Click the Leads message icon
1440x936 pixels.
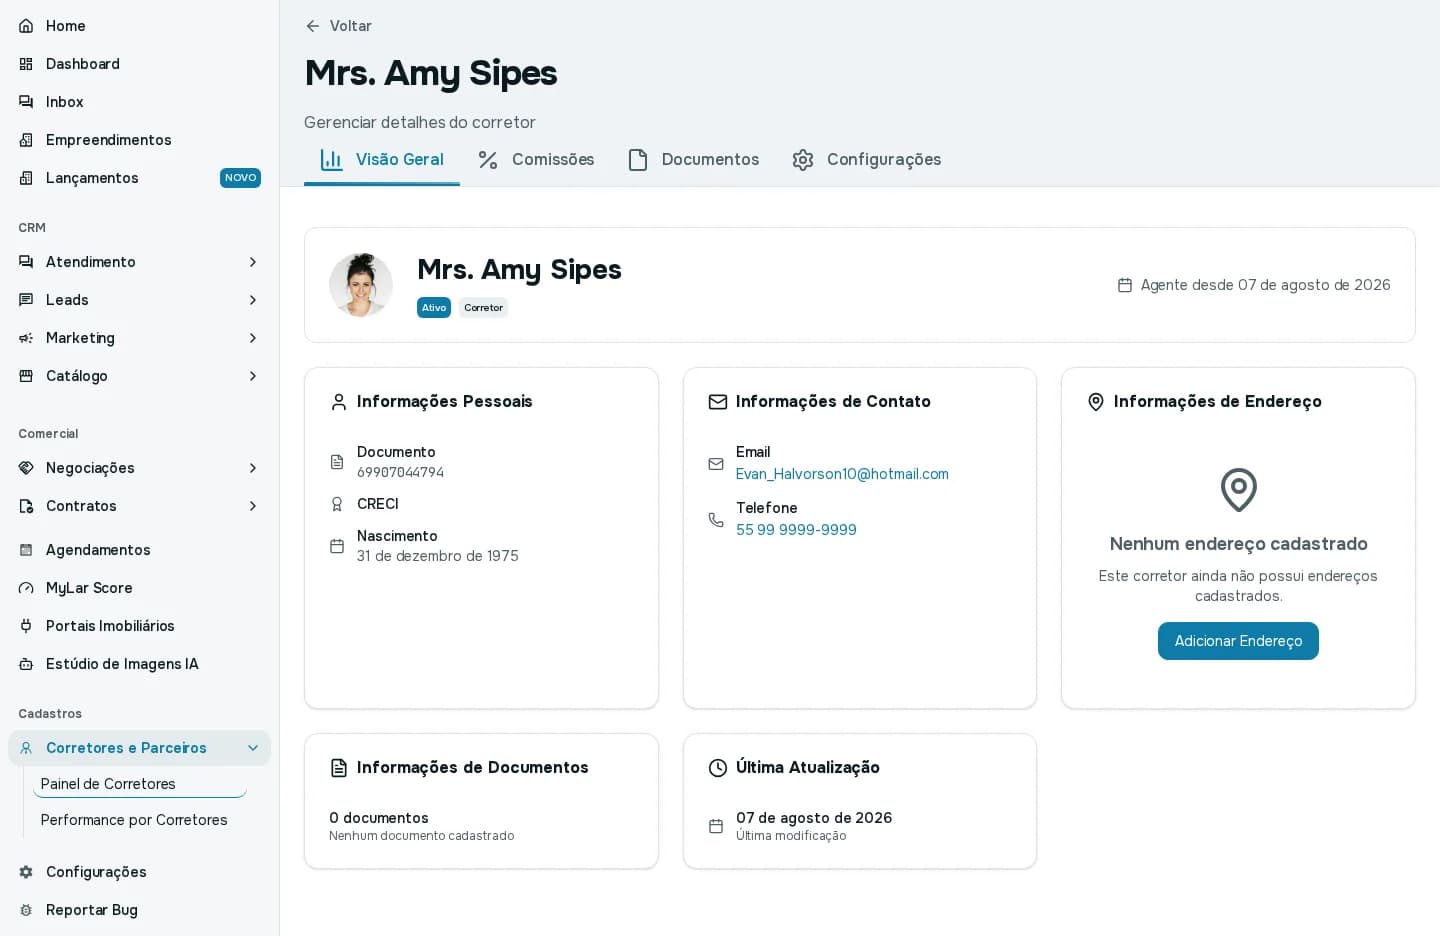tap(26, 300)
